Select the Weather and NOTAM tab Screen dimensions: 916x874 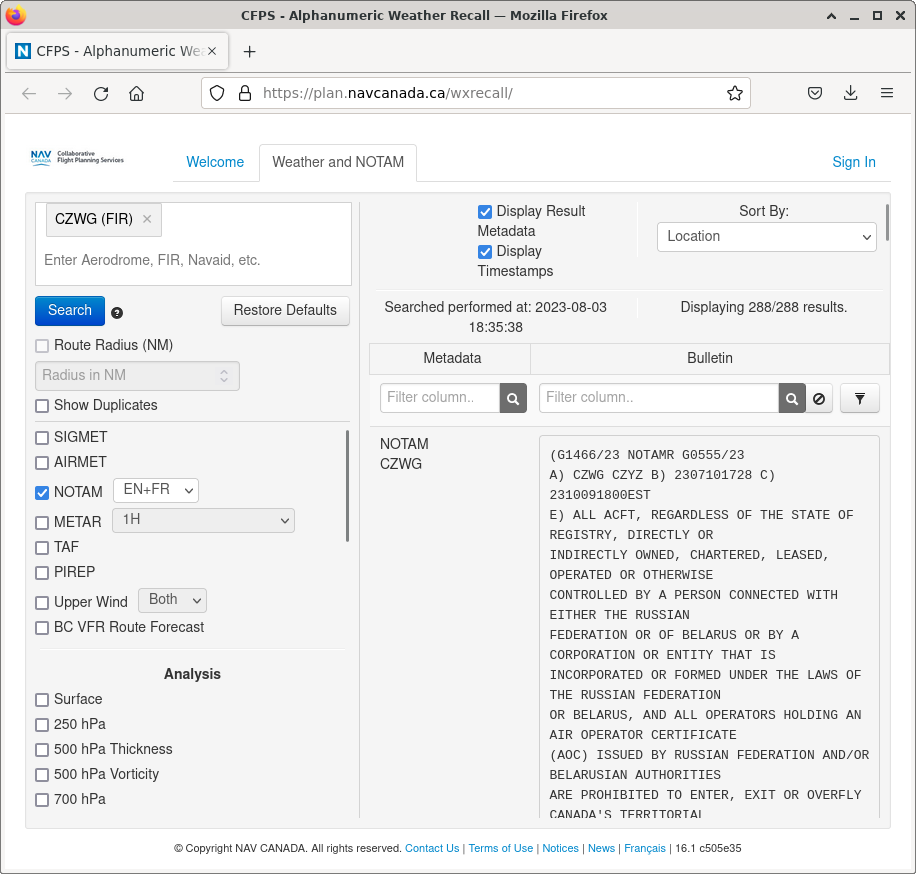pos(338,162)
